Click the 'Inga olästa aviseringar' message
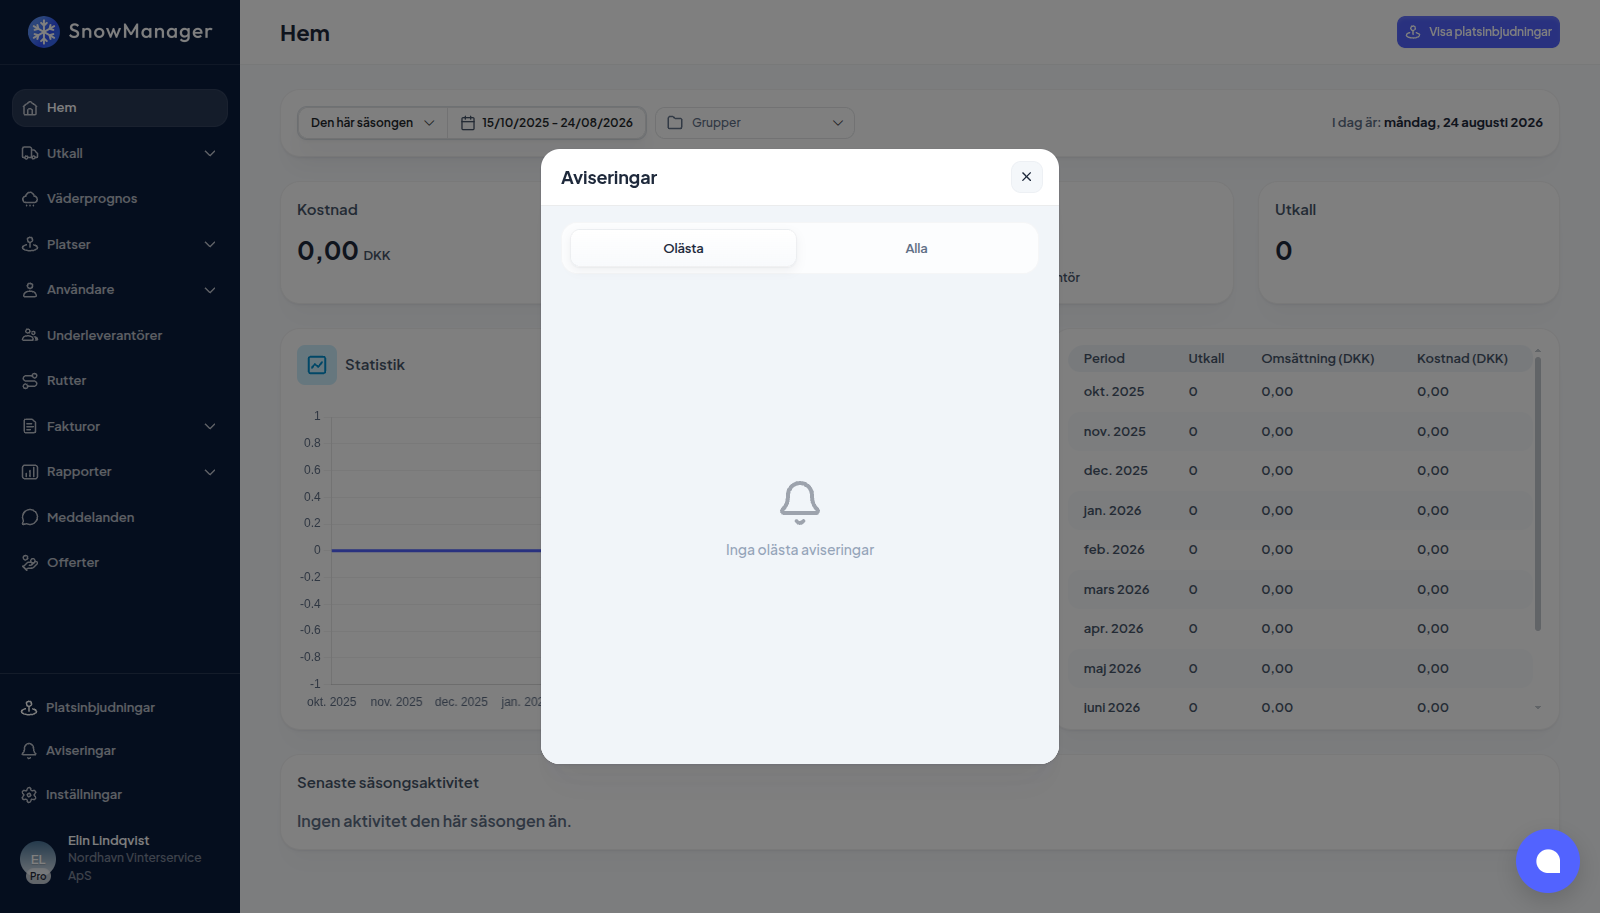 (800, 550)
